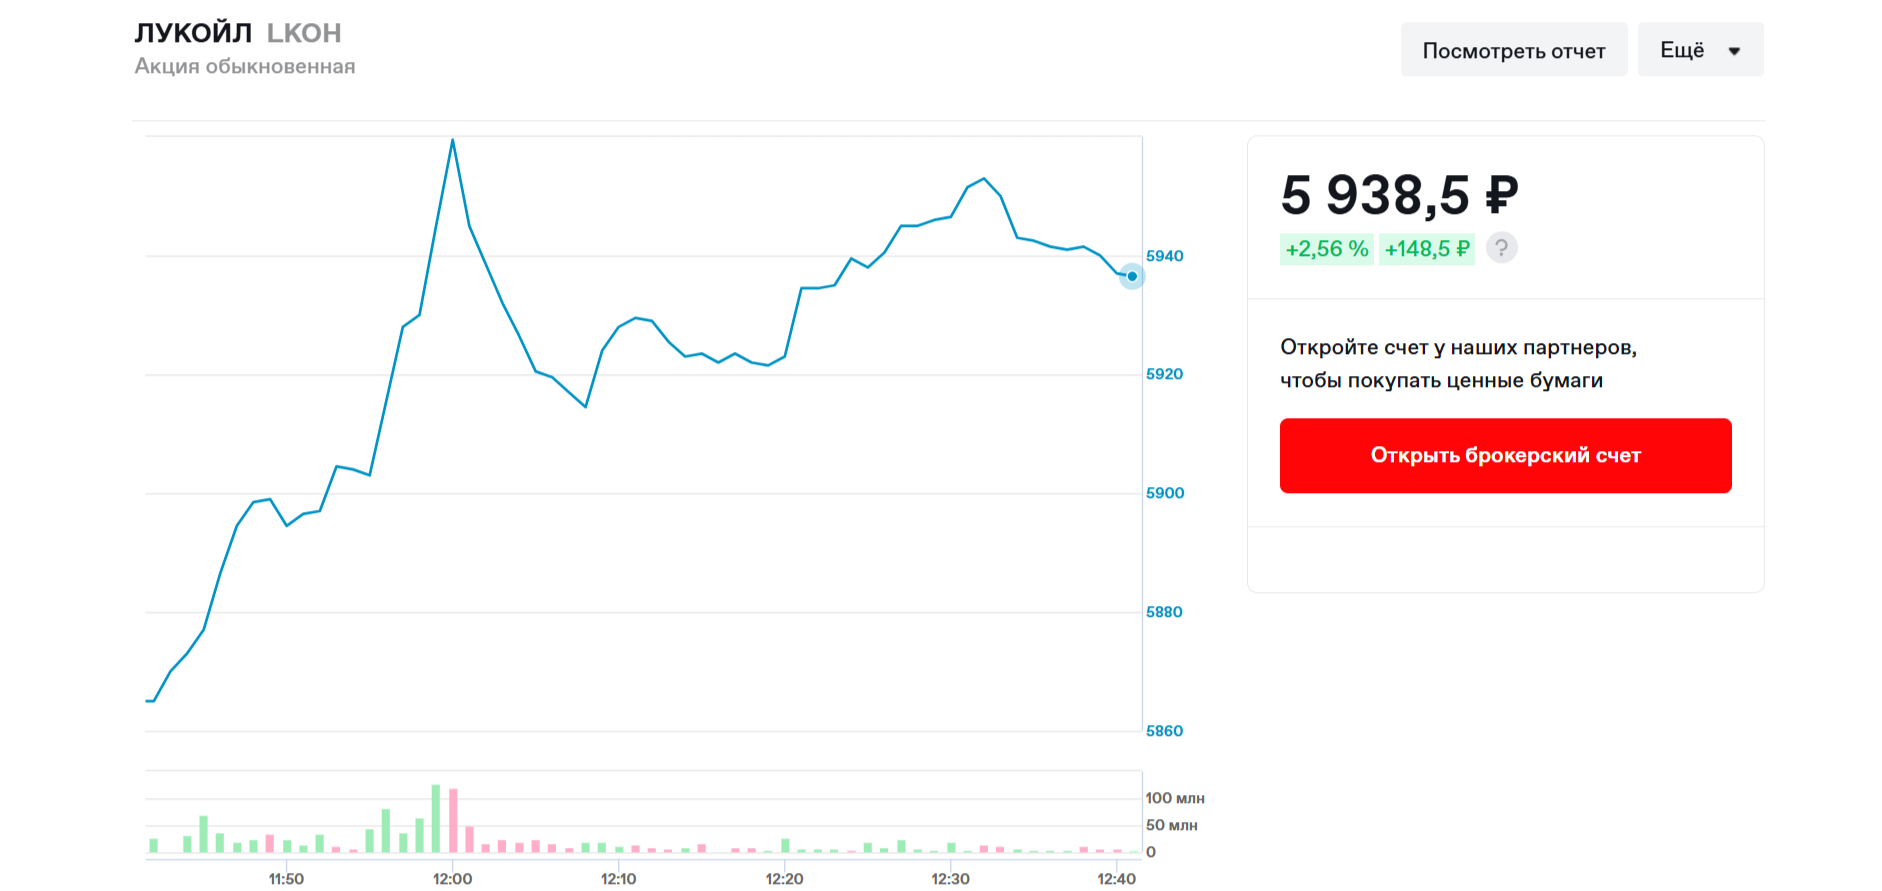Viewport: 1882px width, 891px height.
Task: Click the "100 млн" volume axis label
Action: coord(1175,798)
